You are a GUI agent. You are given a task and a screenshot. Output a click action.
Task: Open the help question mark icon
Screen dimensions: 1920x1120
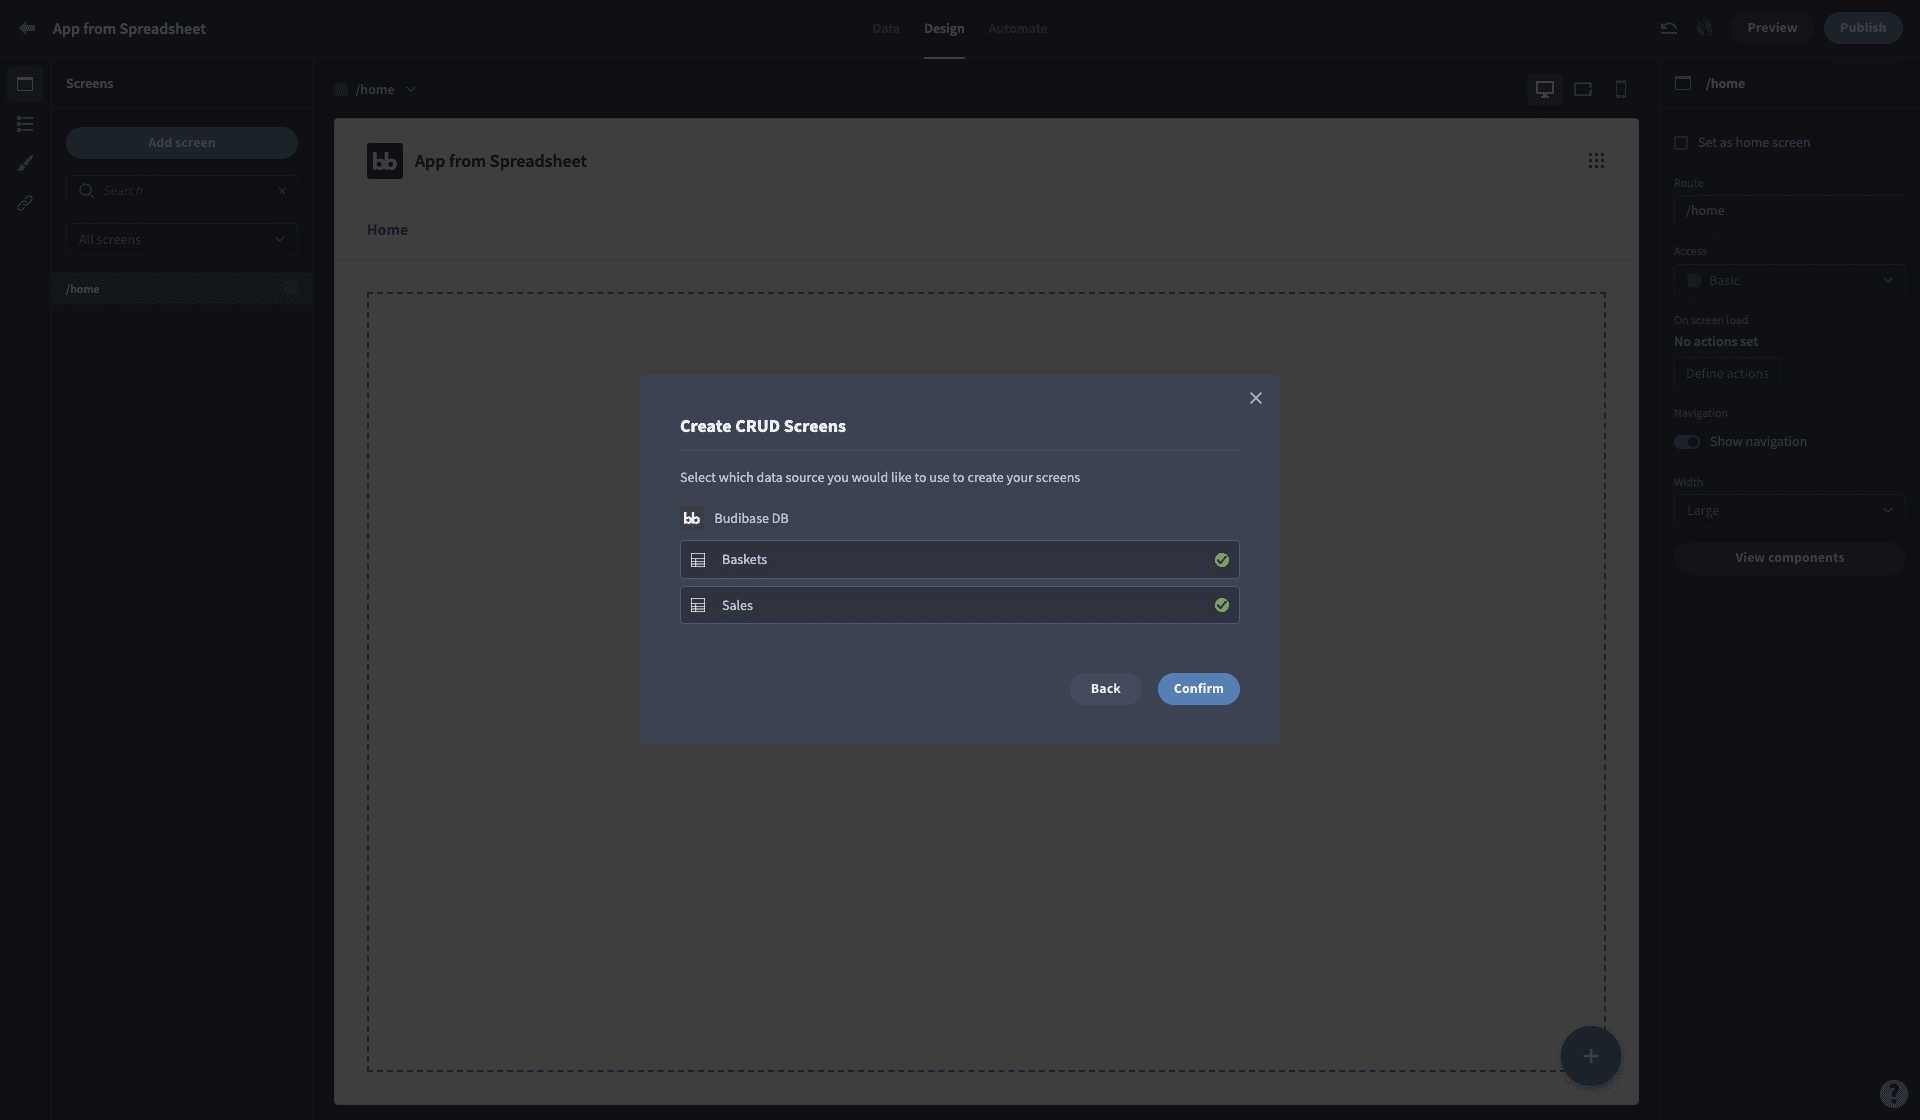click(1893, 1093)
